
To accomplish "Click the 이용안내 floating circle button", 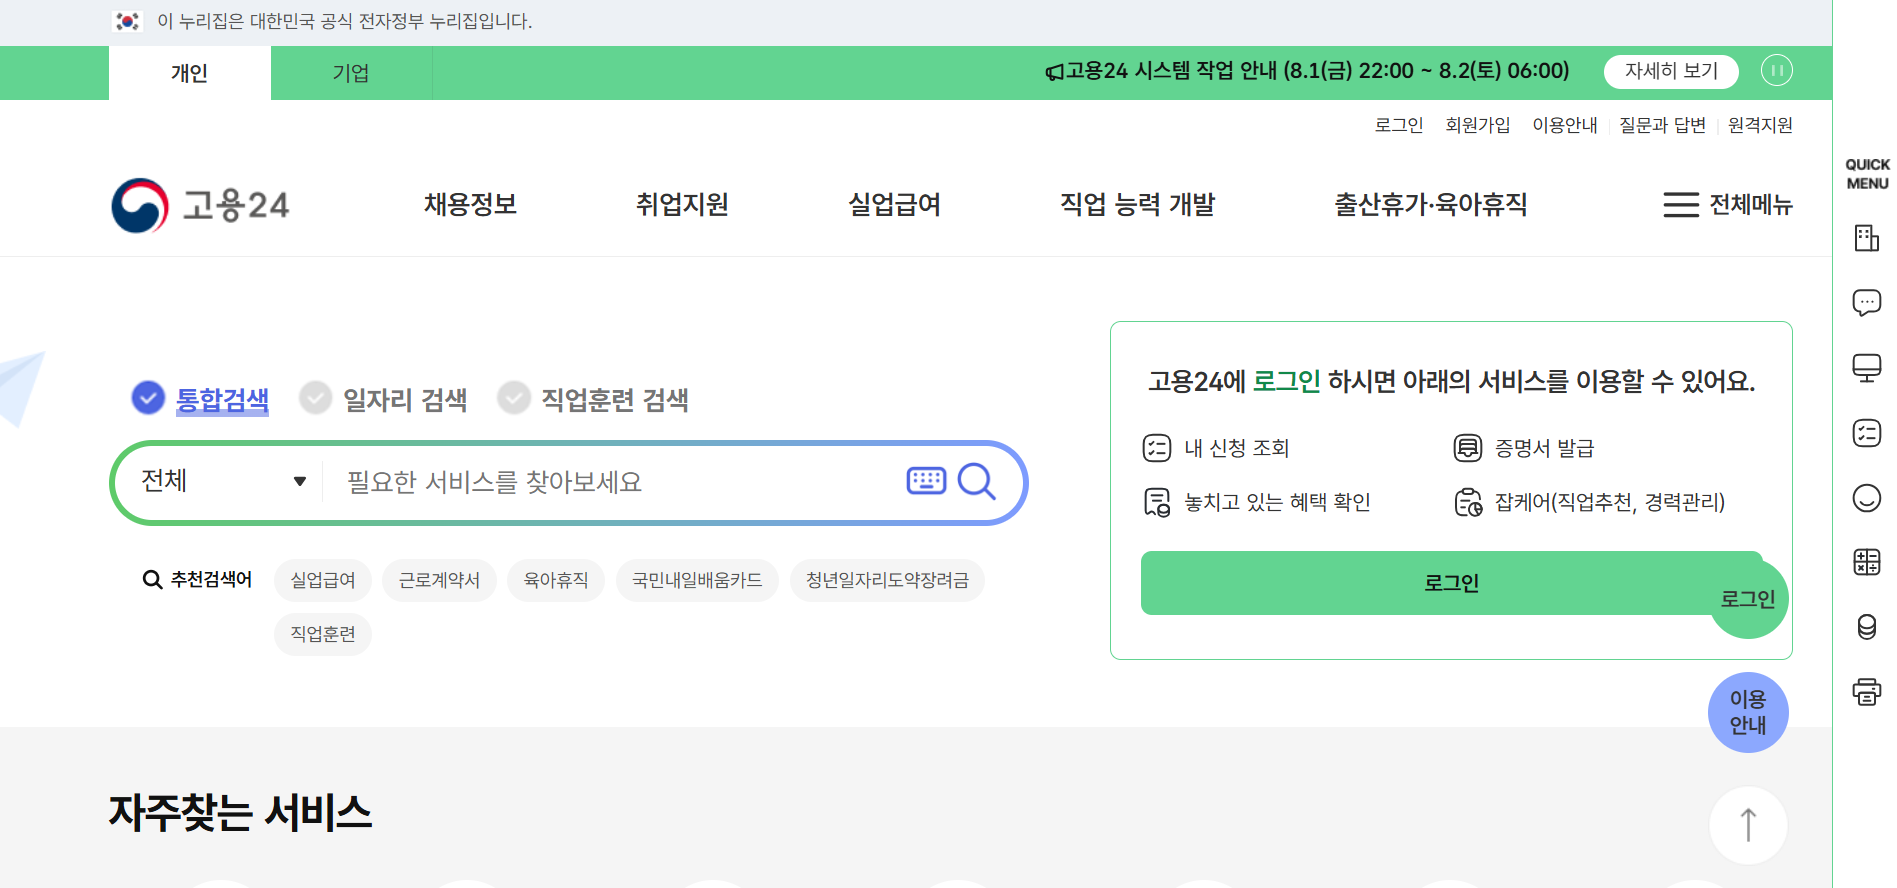I will coord(1748,712).
